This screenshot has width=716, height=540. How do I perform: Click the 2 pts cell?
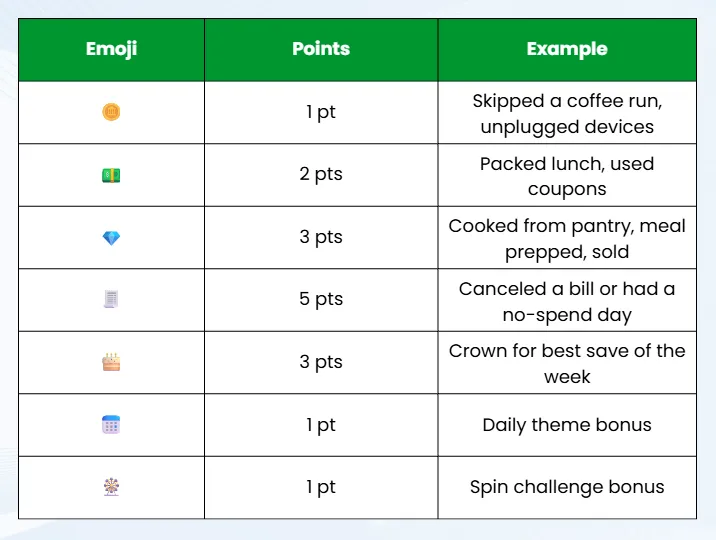point(321,175)
